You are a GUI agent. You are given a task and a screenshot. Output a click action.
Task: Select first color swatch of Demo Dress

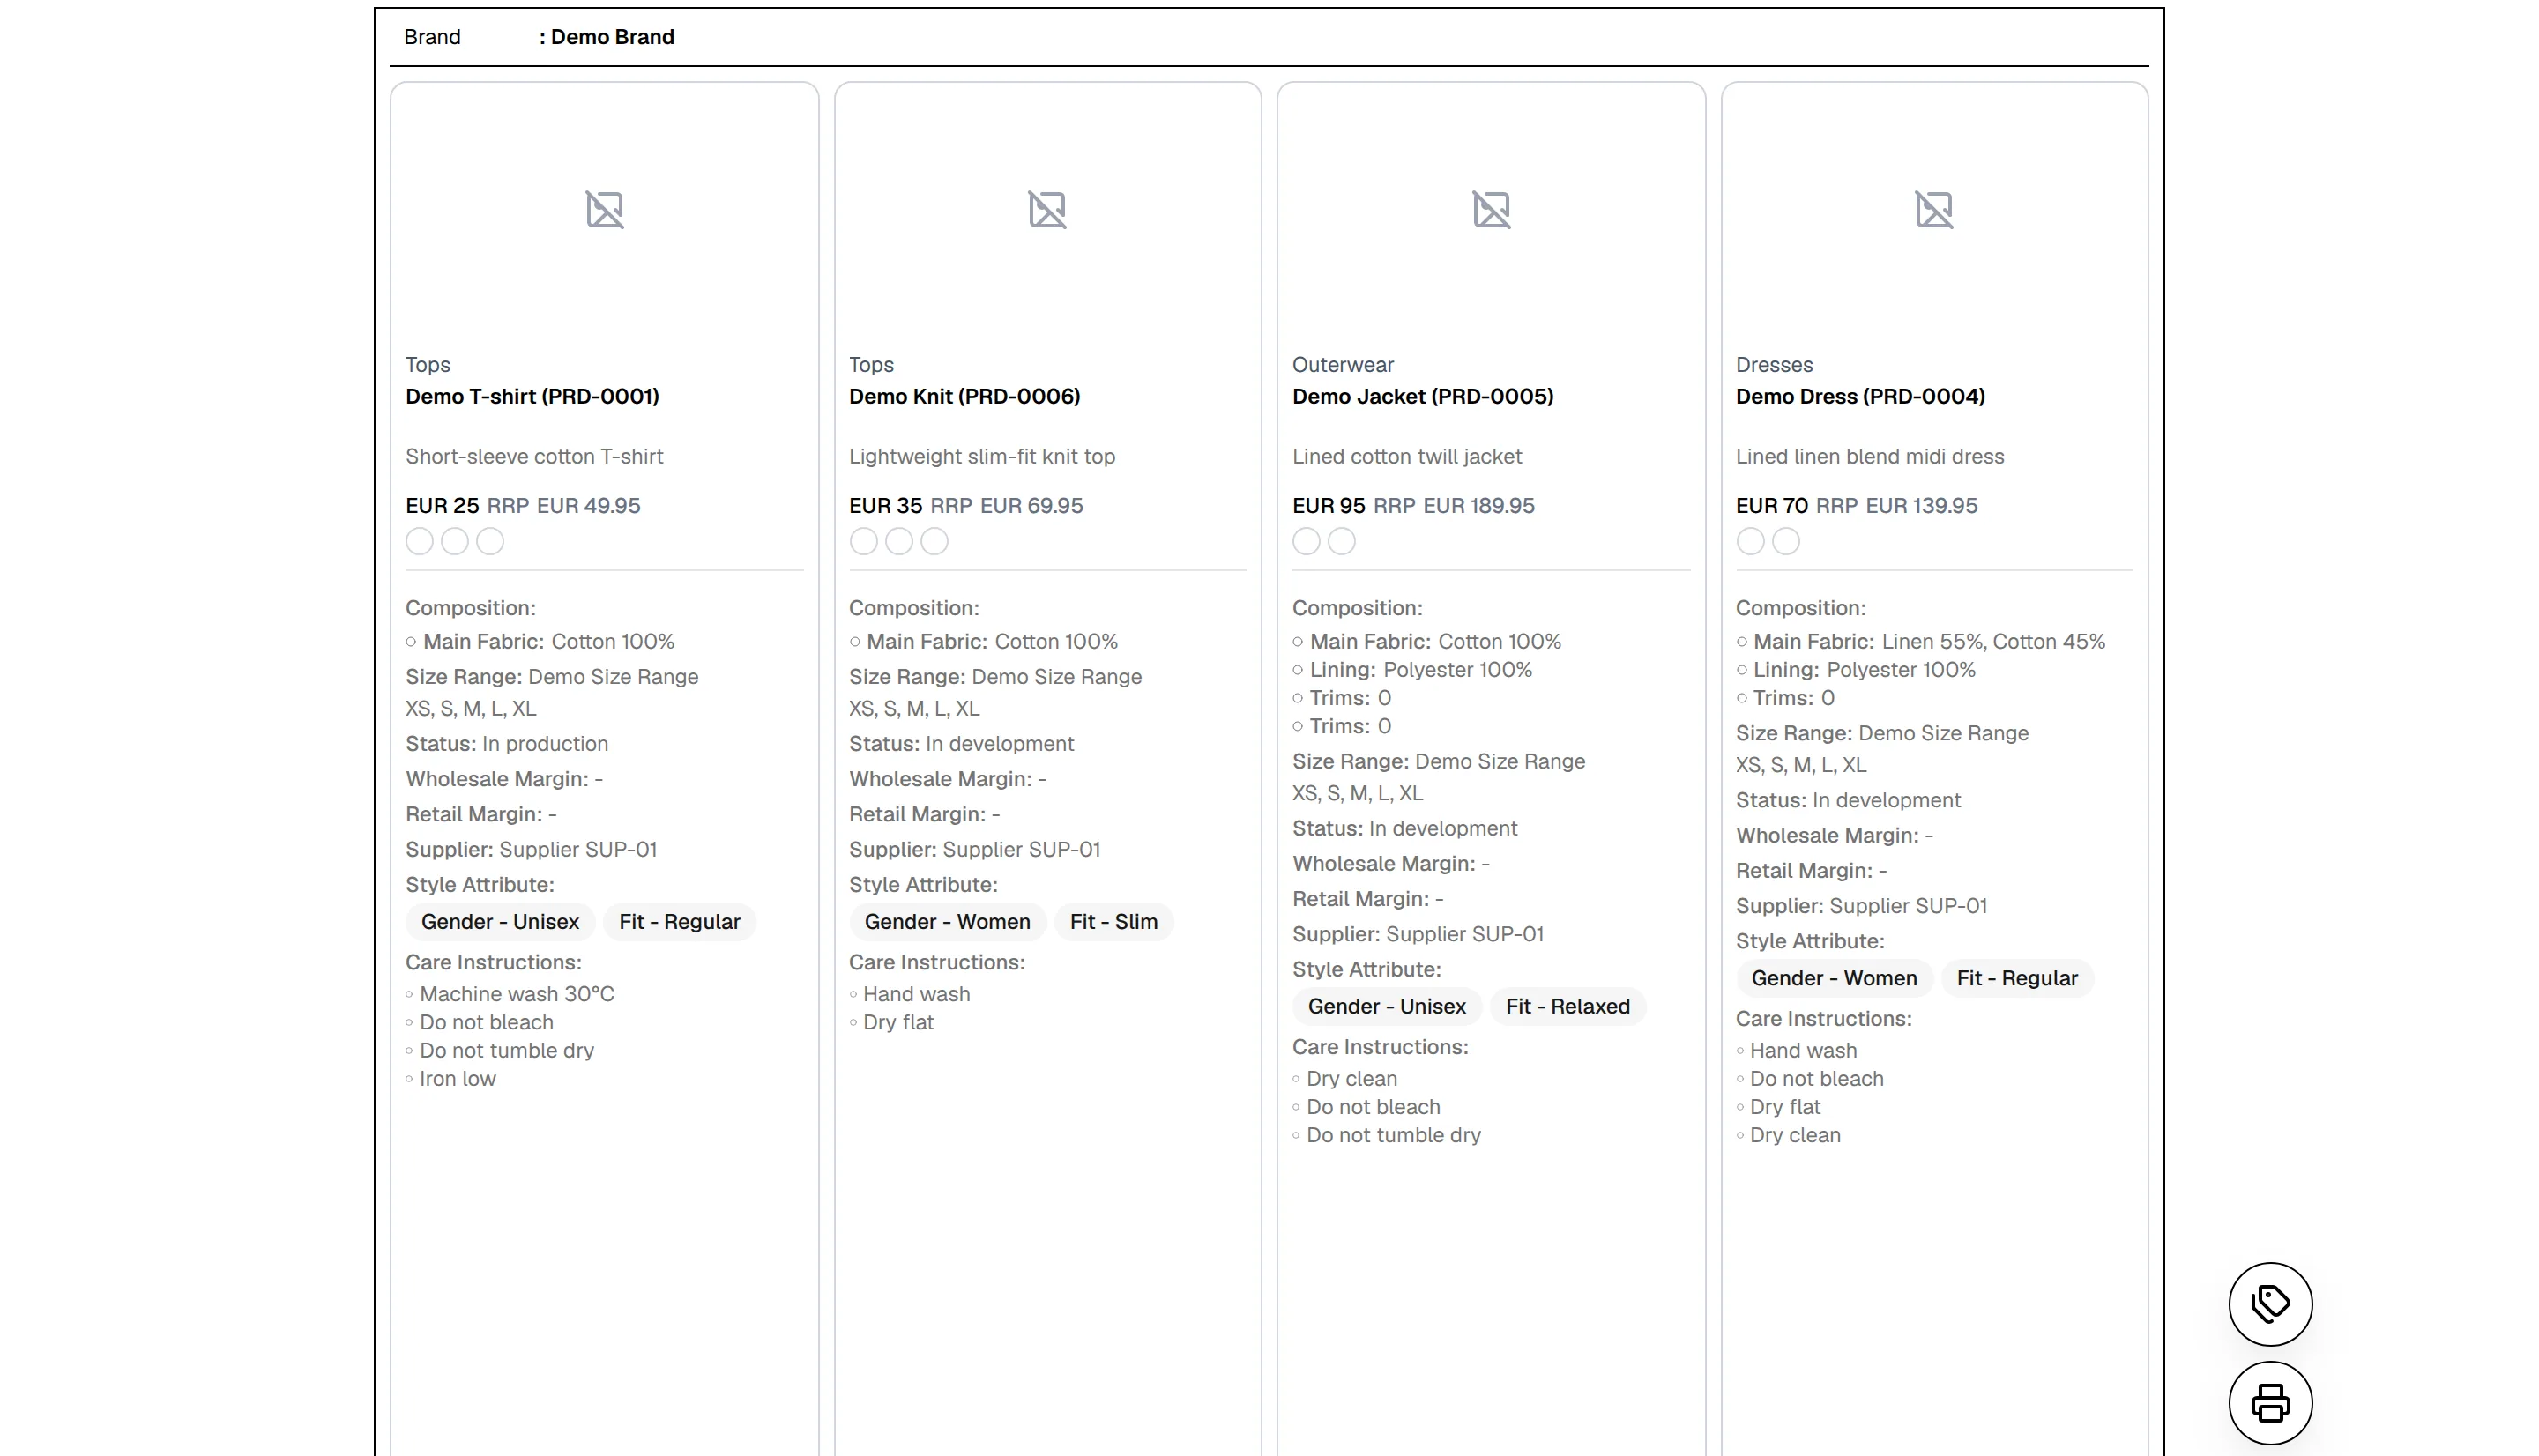pos(1750,541)
